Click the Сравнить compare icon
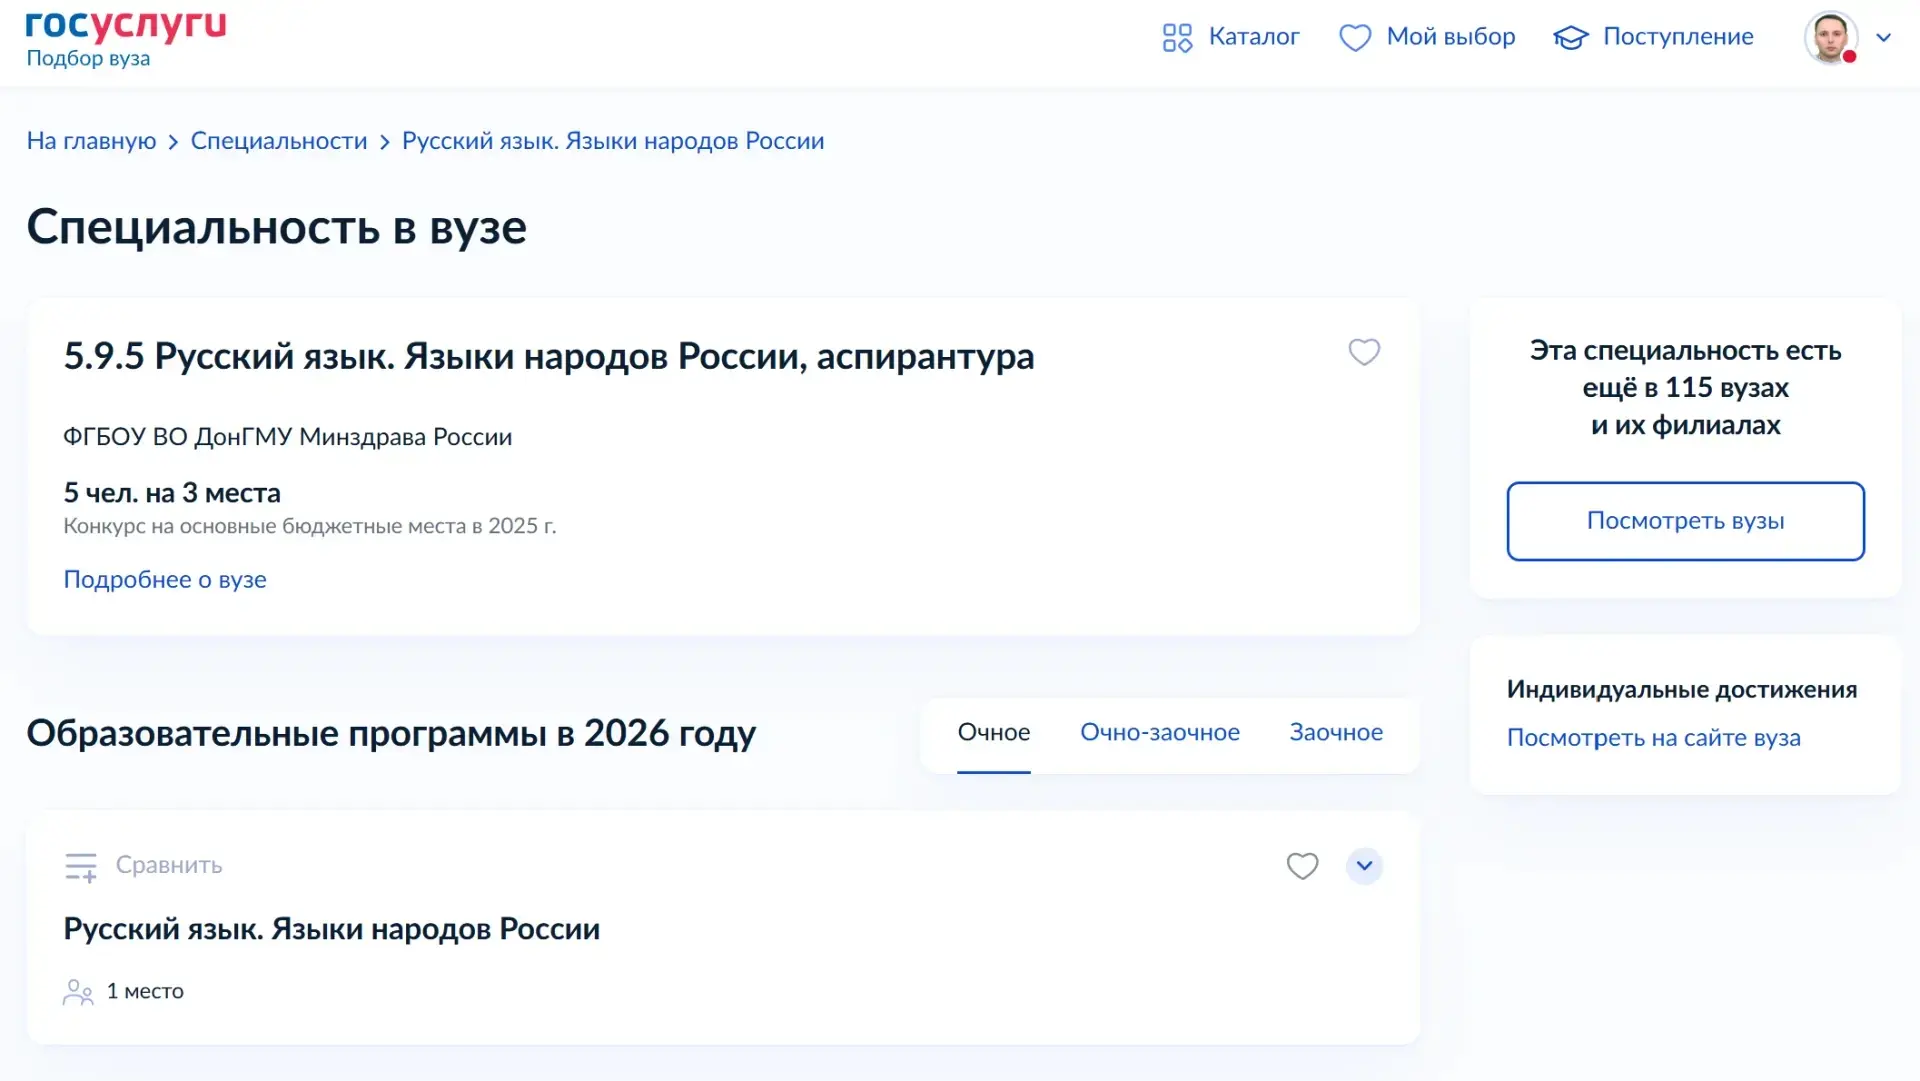The image size is (1920, 1081). [x=81, y=867]
